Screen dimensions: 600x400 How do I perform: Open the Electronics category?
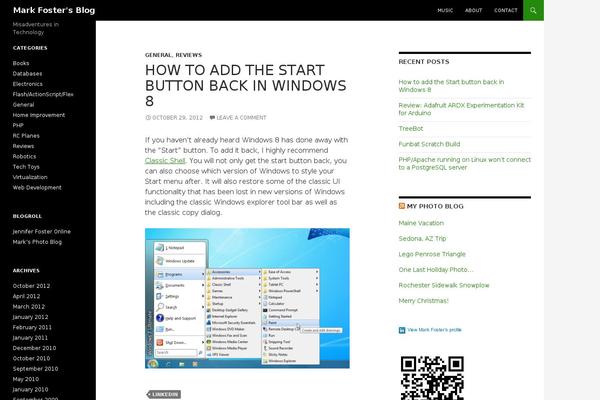coord(28,84)
